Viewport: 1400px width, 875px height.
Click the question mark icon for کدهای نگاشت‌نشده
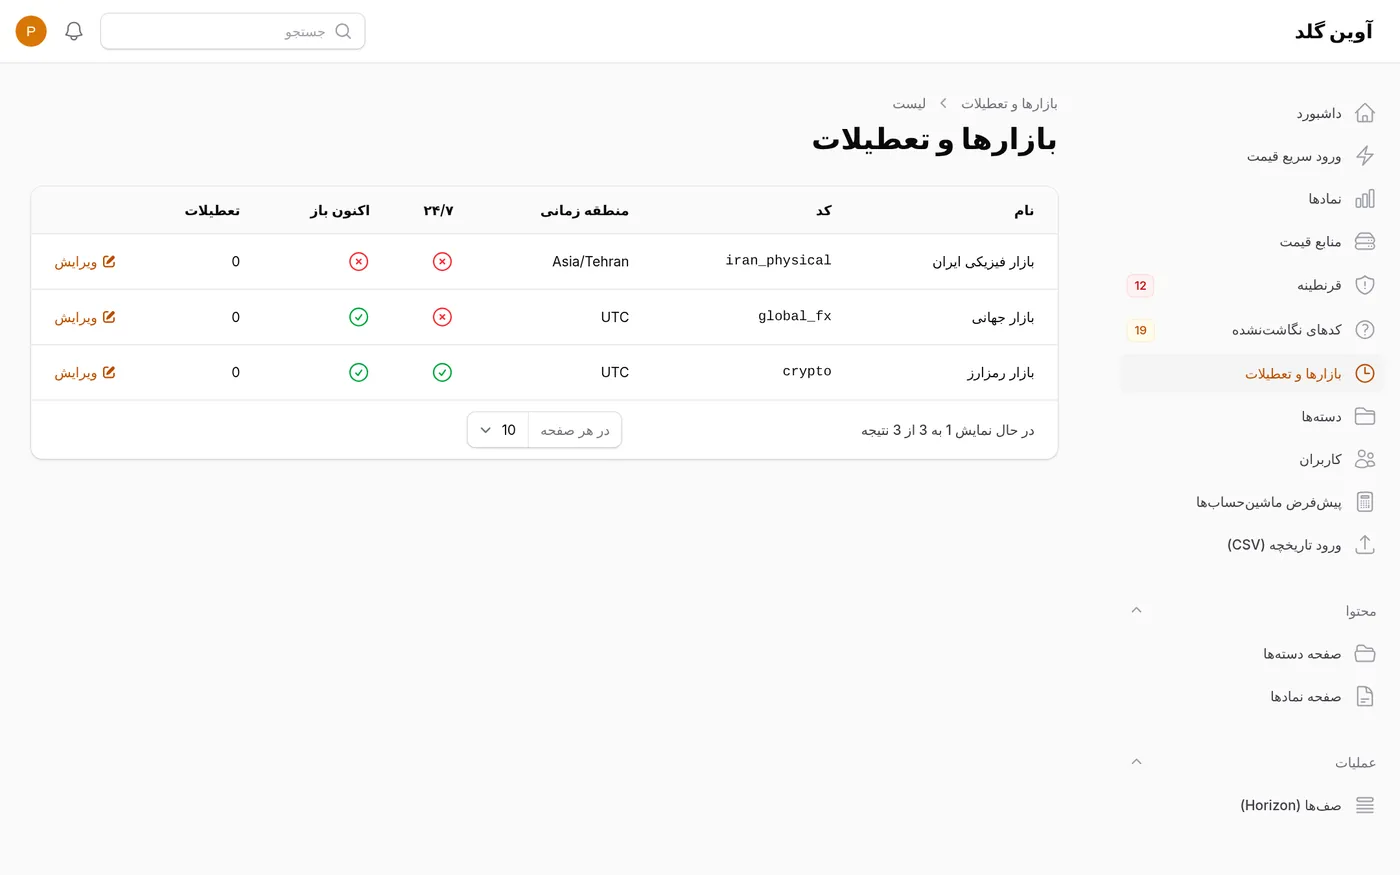click(1365, 330)
